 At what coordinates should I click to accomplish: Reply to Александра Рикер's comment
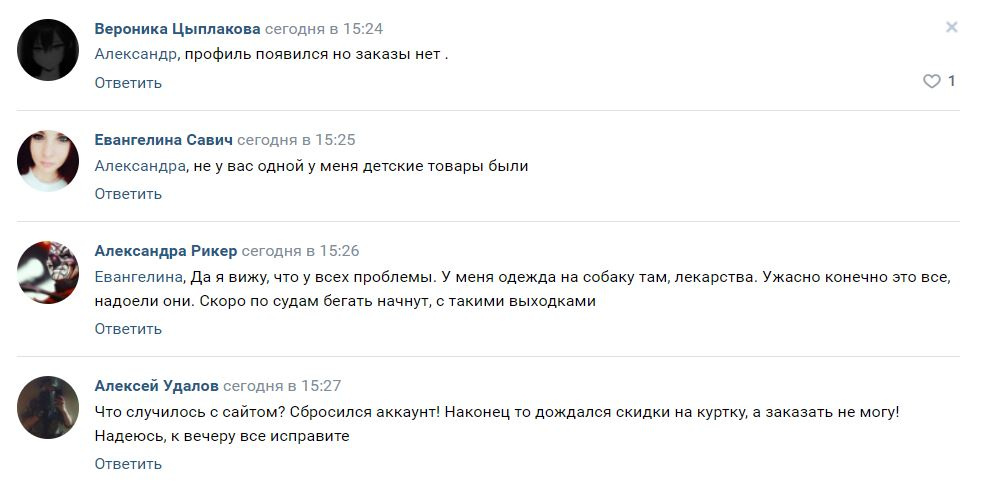128,329
